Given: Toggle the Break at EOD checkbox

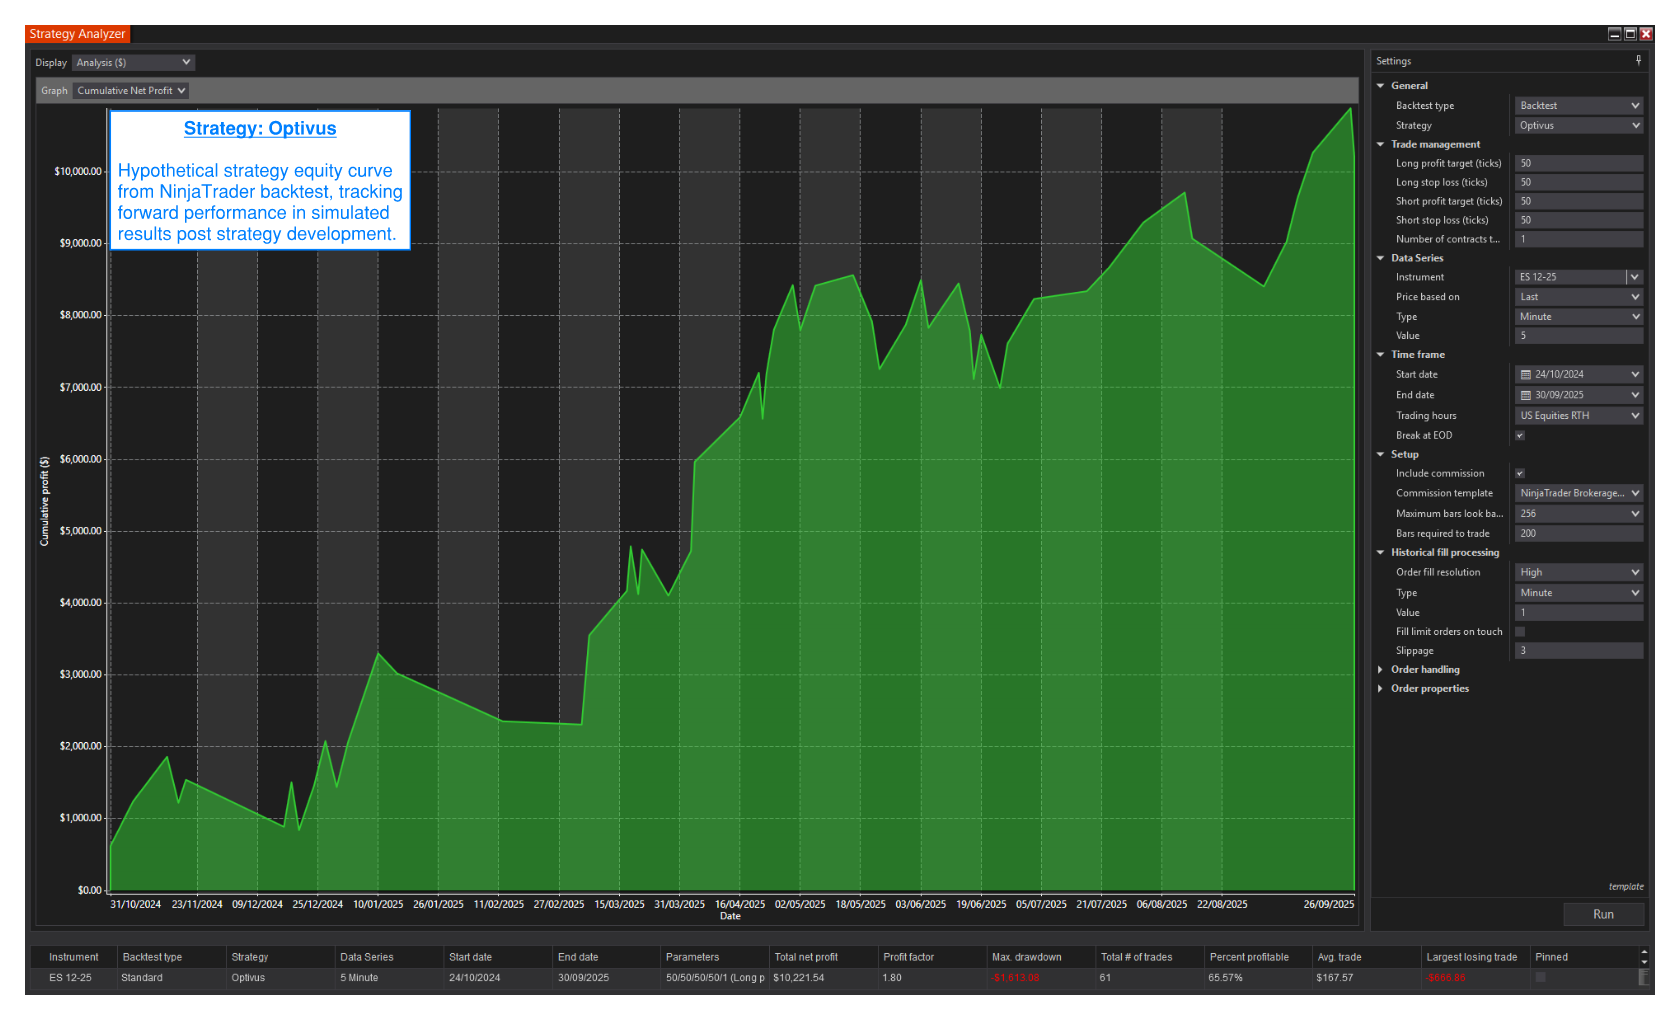Looking at the screenshot, I should [x=1520, y=436].
